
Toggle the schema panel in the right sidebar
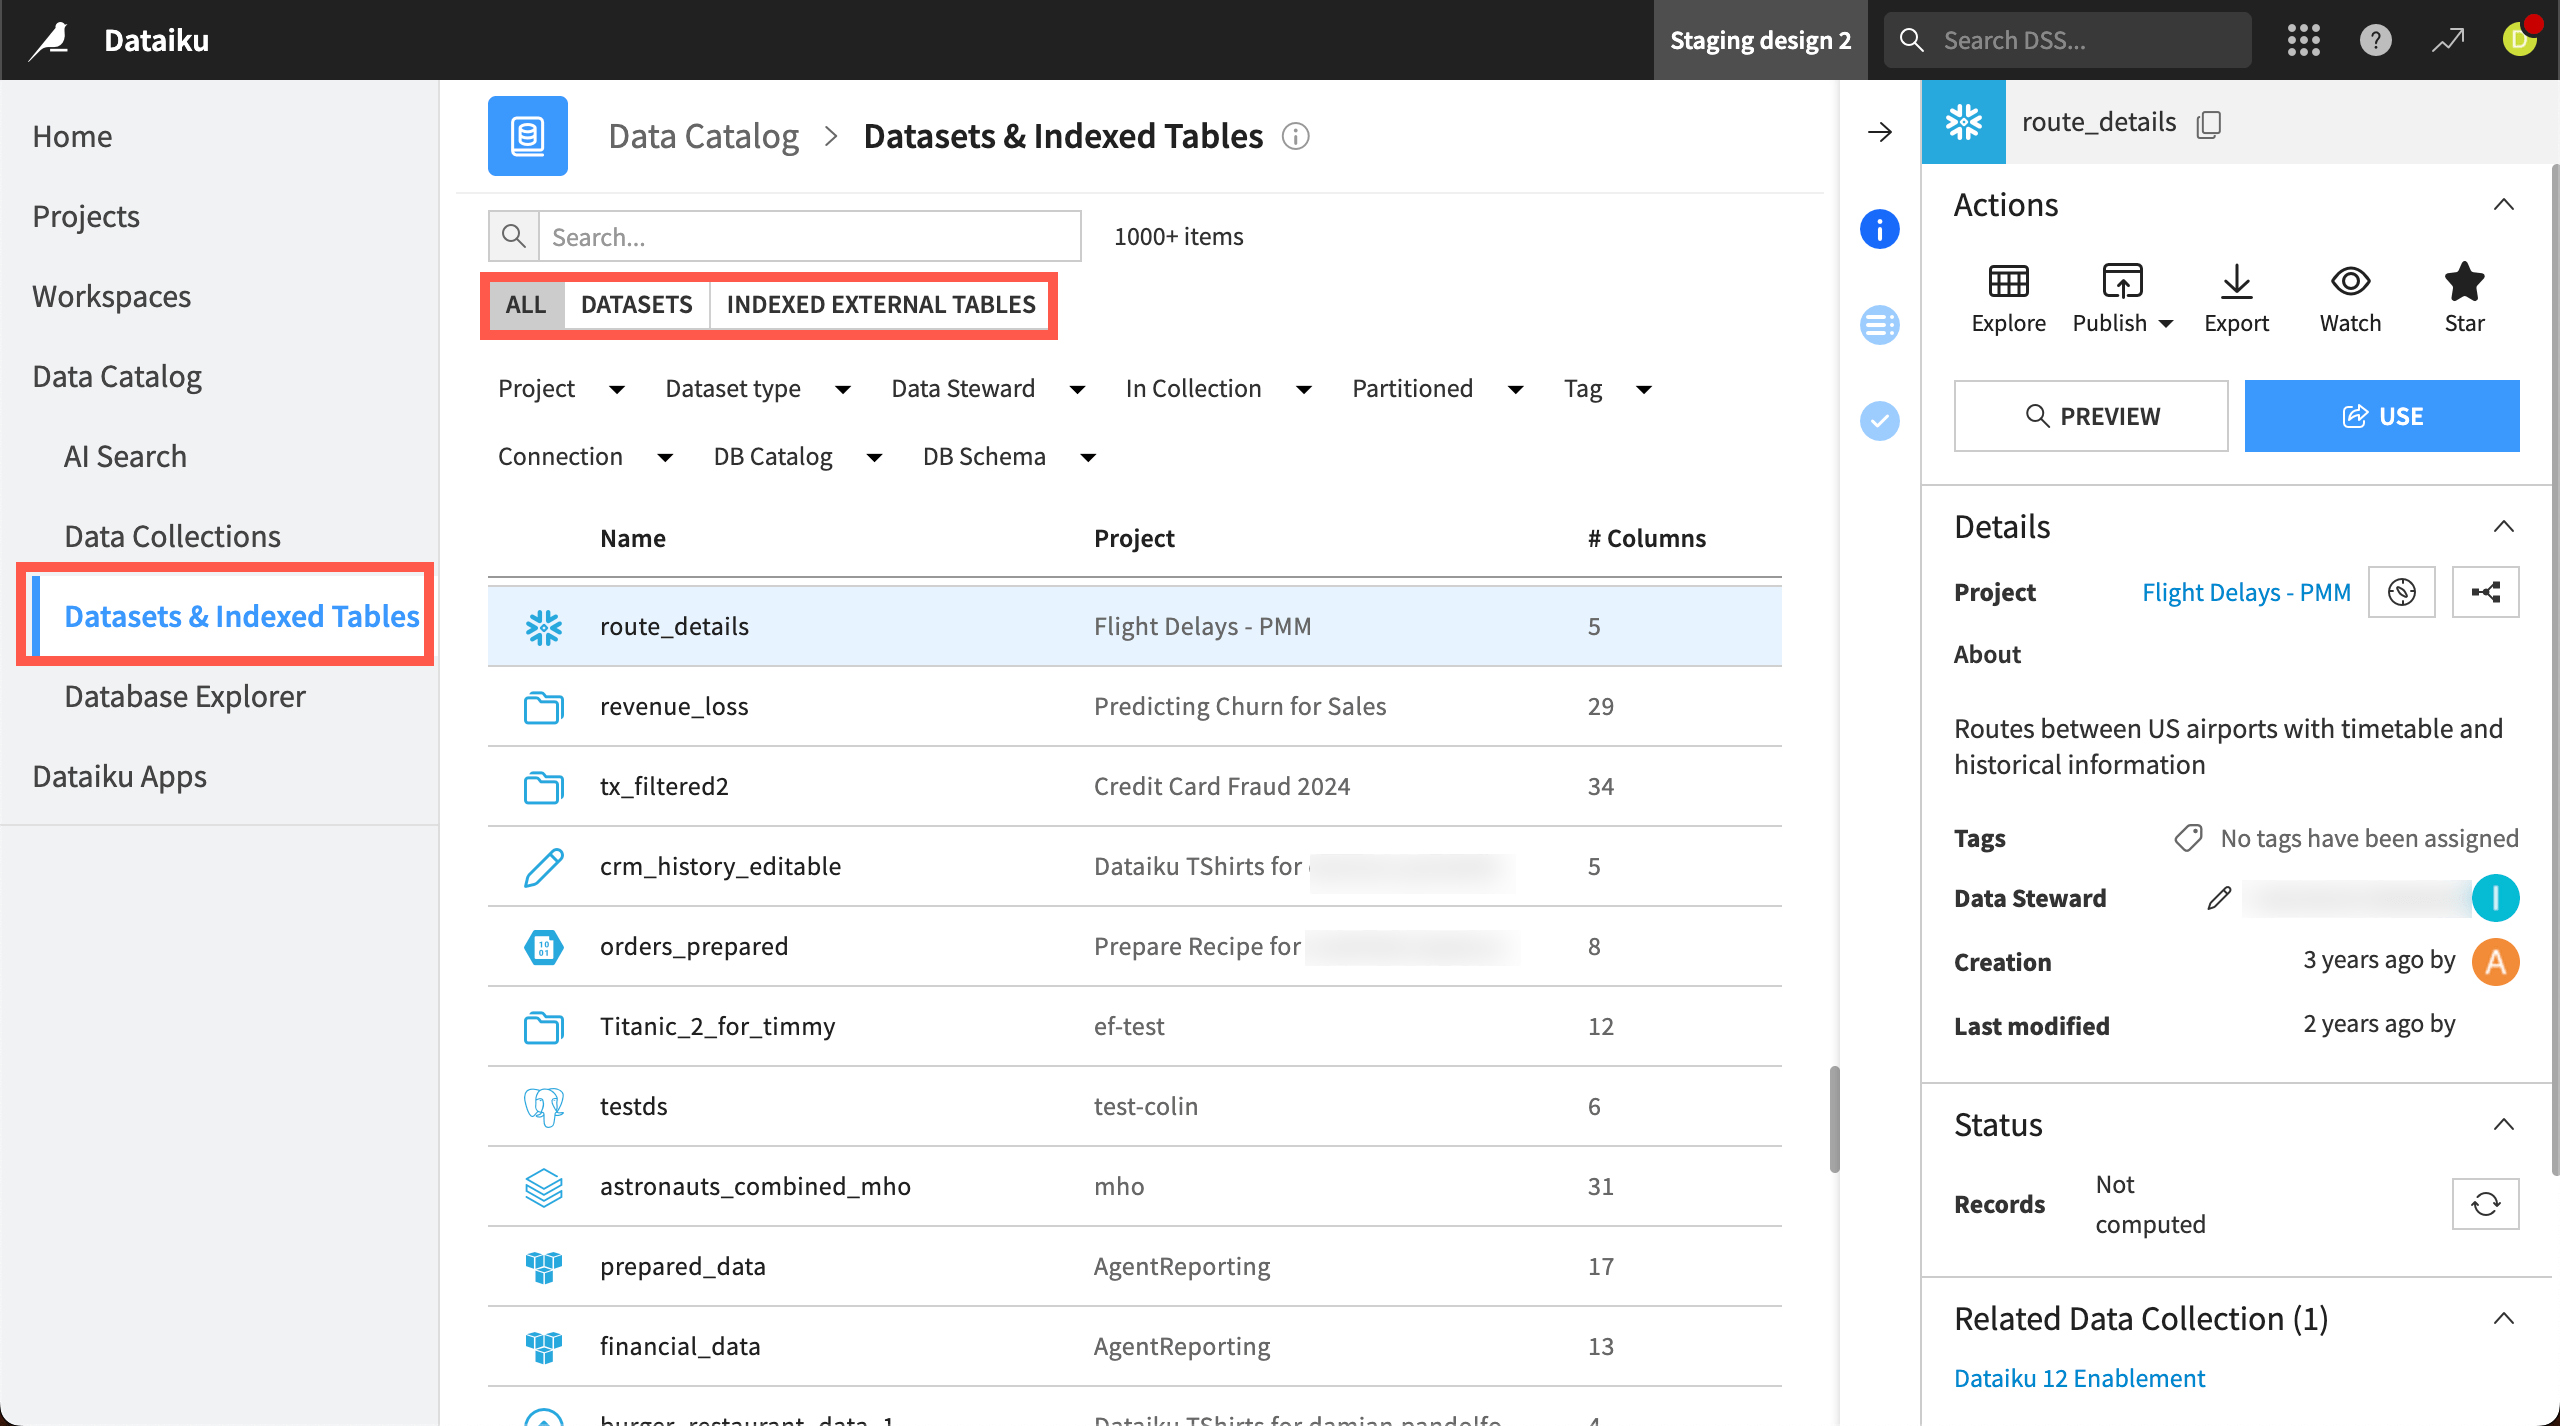(x=1880, y=325)
